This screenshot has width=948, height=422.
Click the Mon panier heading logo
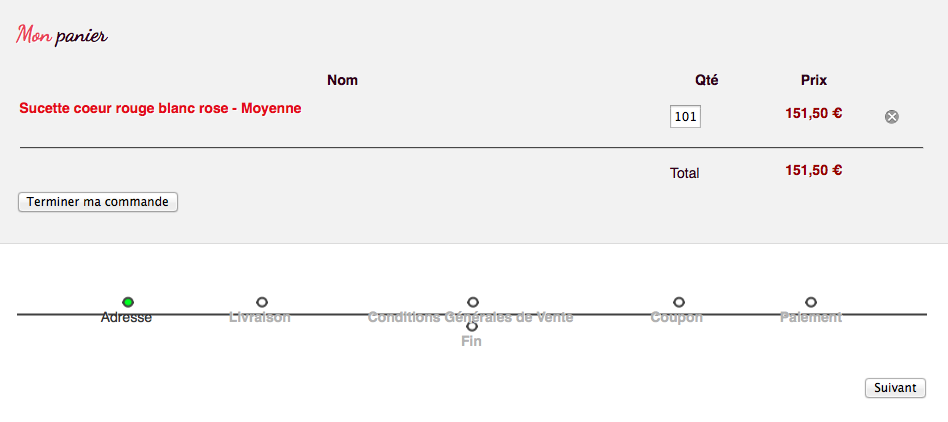click(x=62, y=35)
